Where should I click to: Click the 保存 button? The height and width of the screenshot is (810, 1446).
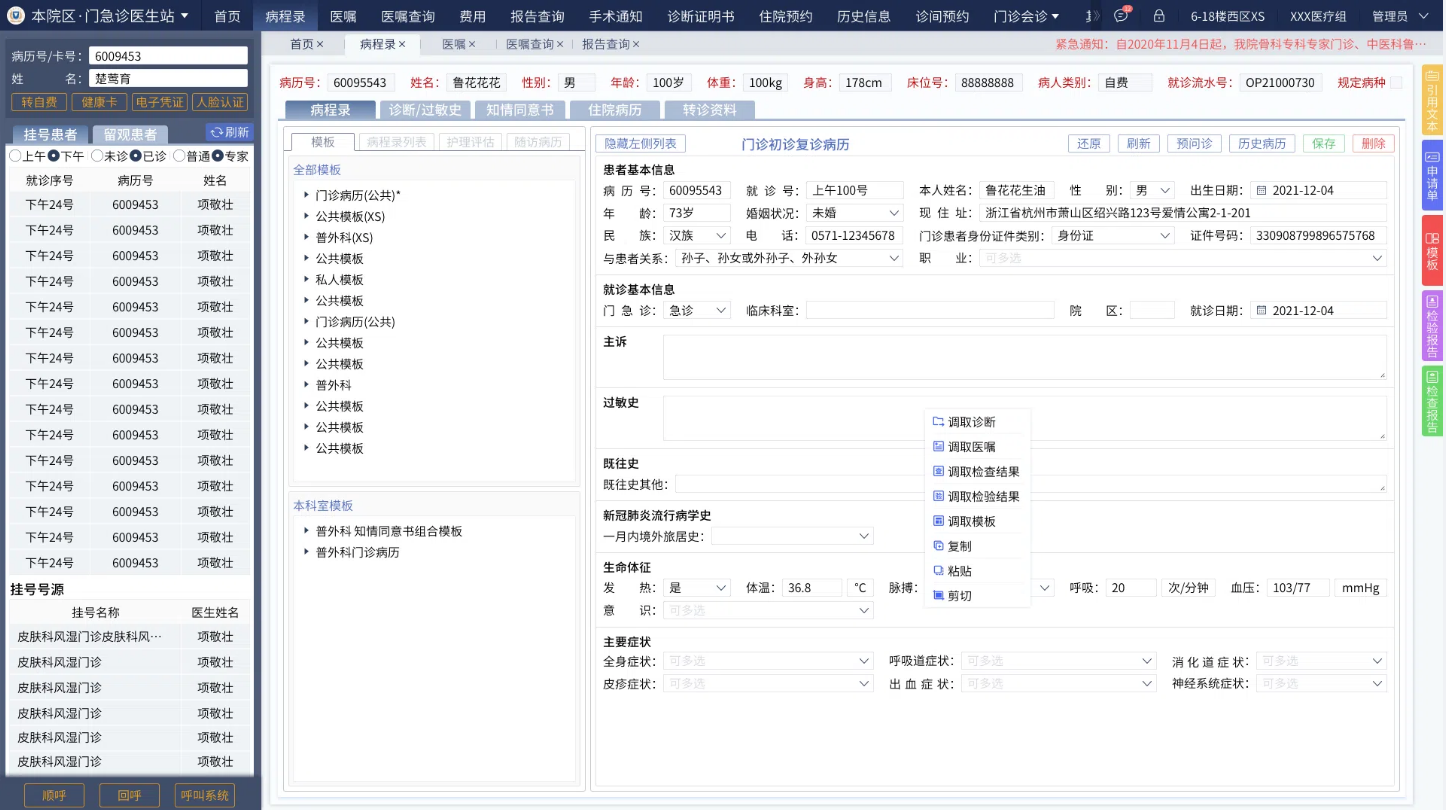coord(1324,144)
